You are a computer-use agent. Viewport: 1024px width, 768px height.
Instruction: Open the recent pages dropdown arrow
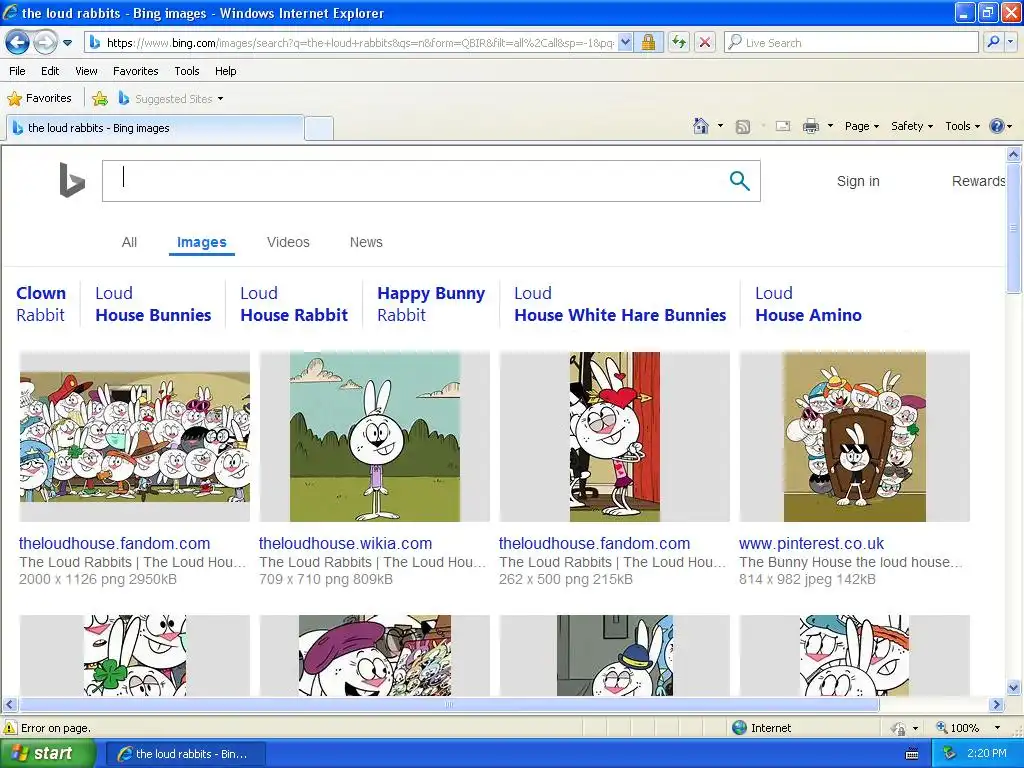pos(68,43)
